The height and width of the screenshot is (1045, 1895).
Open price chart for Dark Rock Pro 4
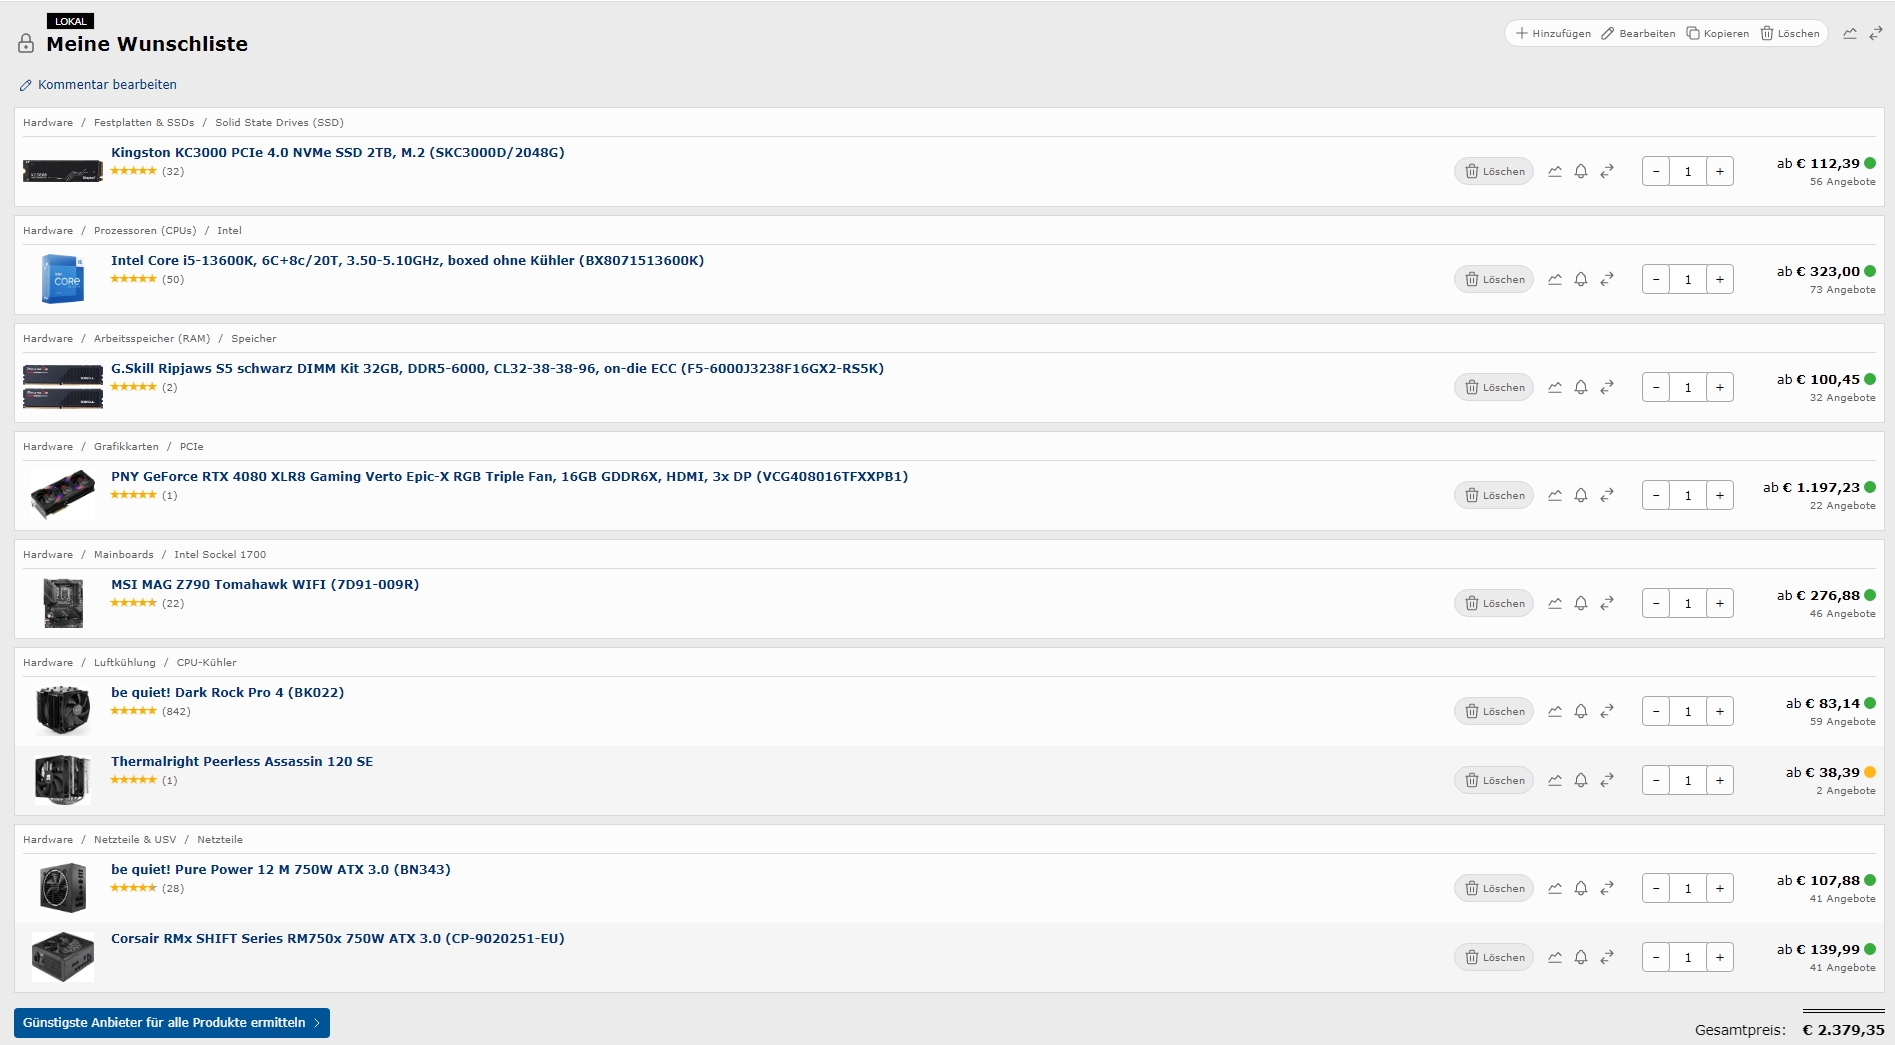click(x=1555, y=711)
